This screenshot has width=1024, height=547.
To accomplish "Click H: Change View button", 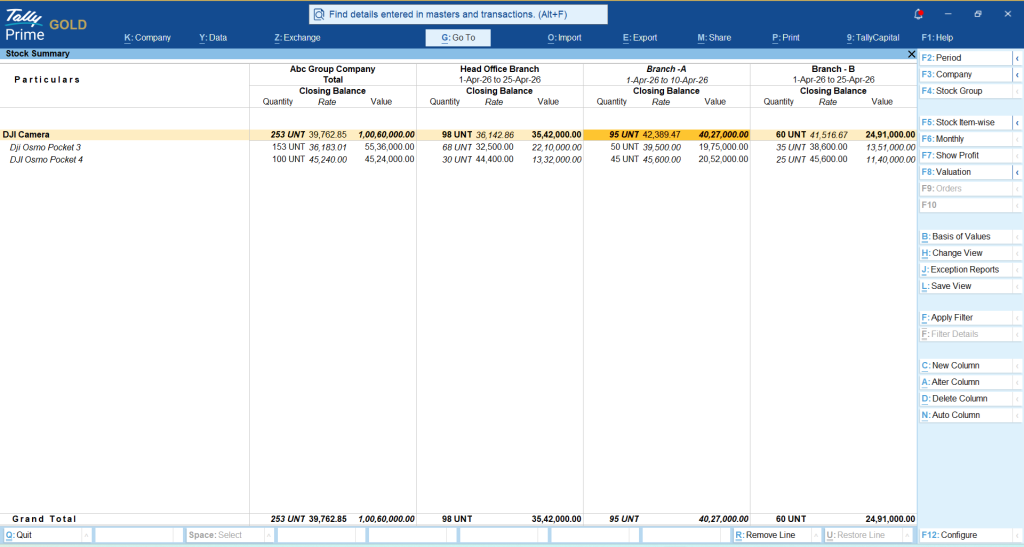I will pos(966,253).
